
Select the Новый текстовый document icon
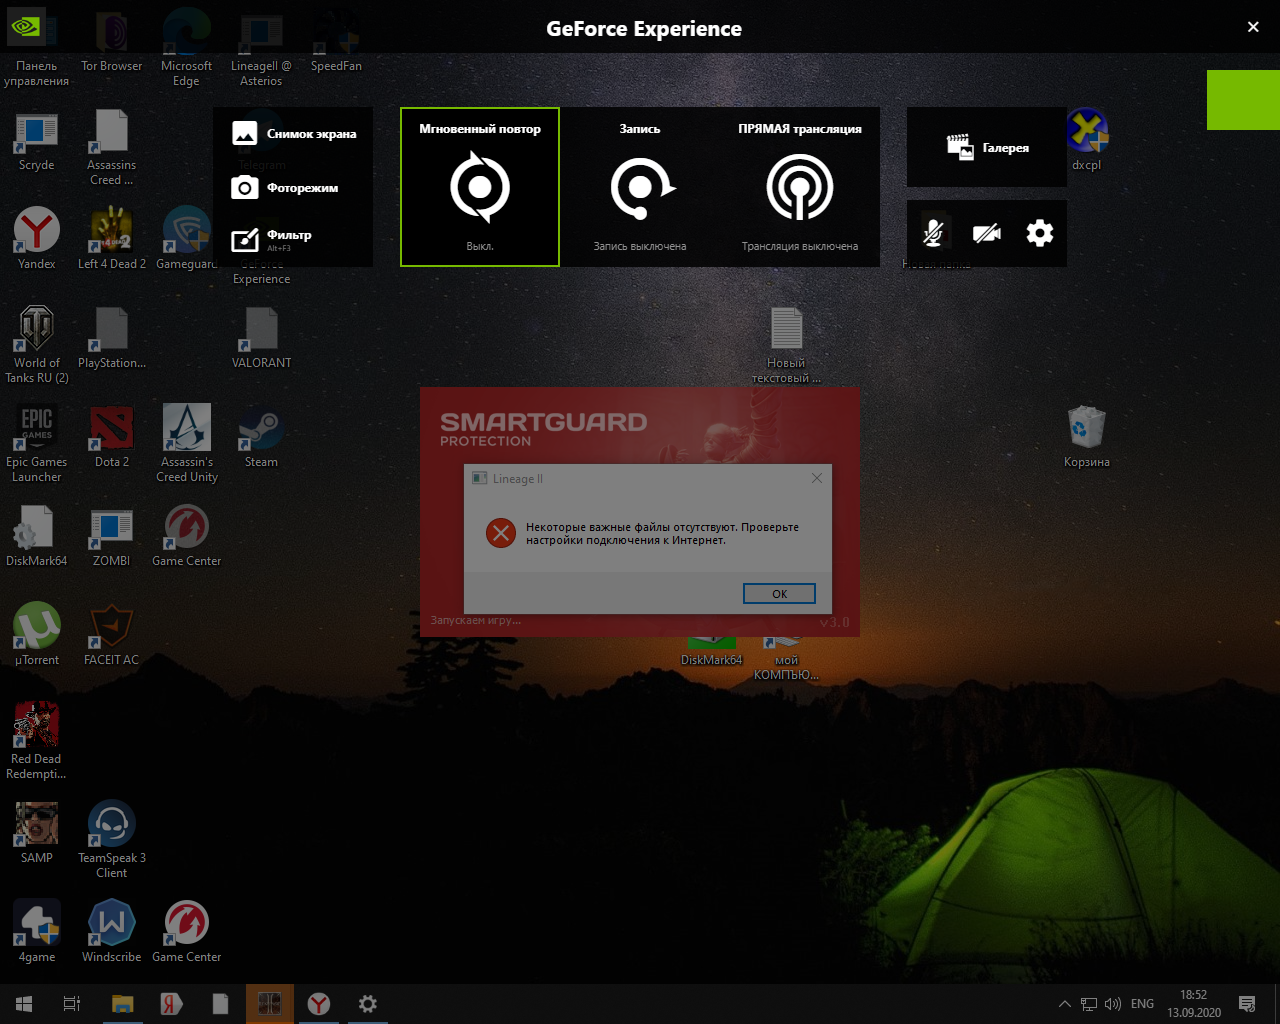[x=786, y=345]
